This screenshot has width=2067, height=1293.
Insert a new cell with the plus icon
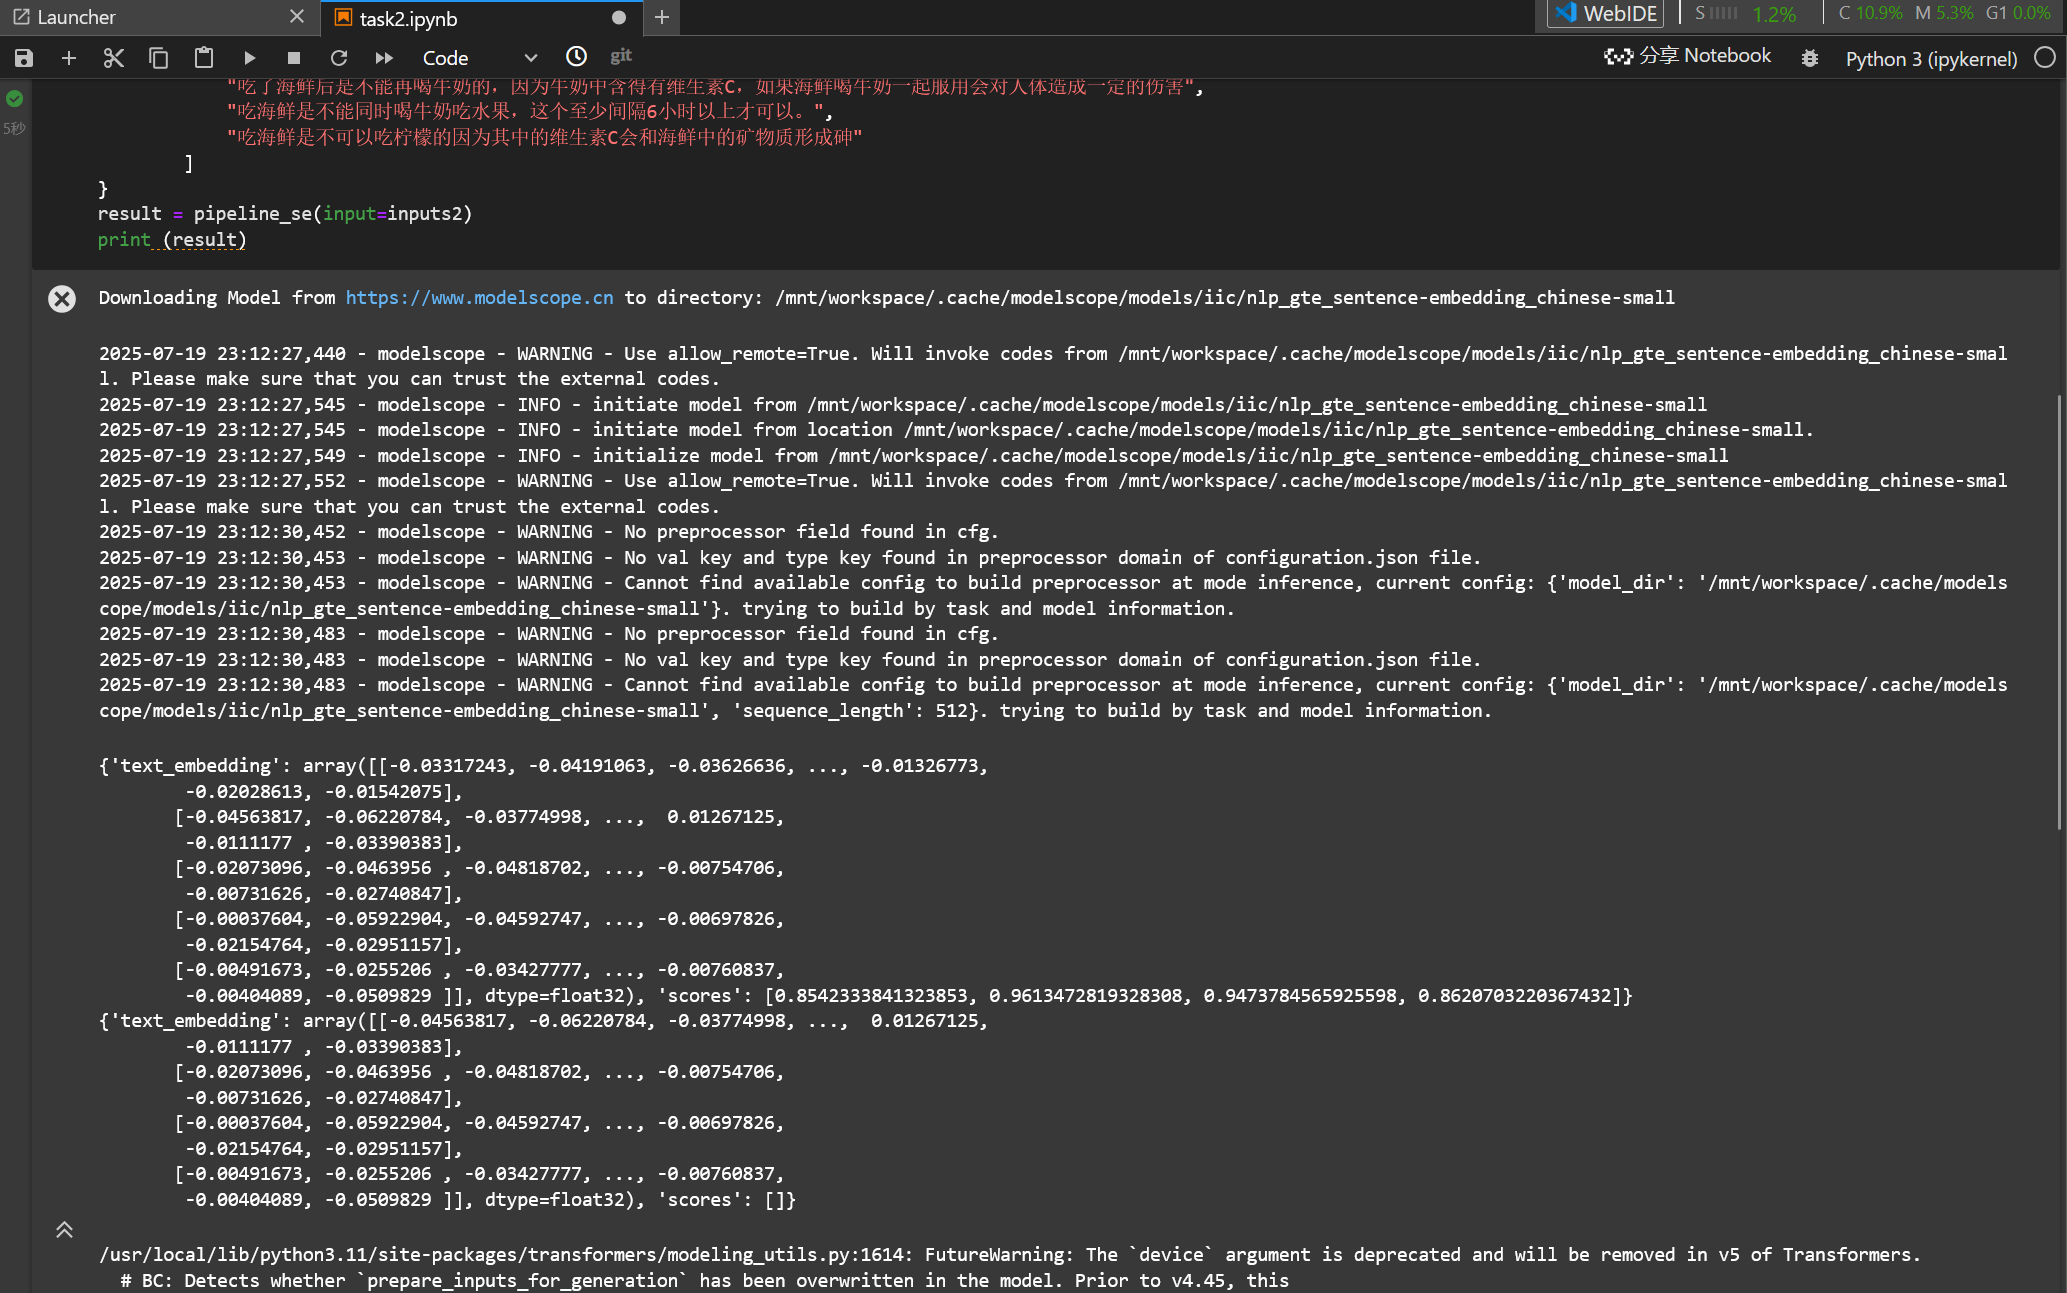[69, 58]
